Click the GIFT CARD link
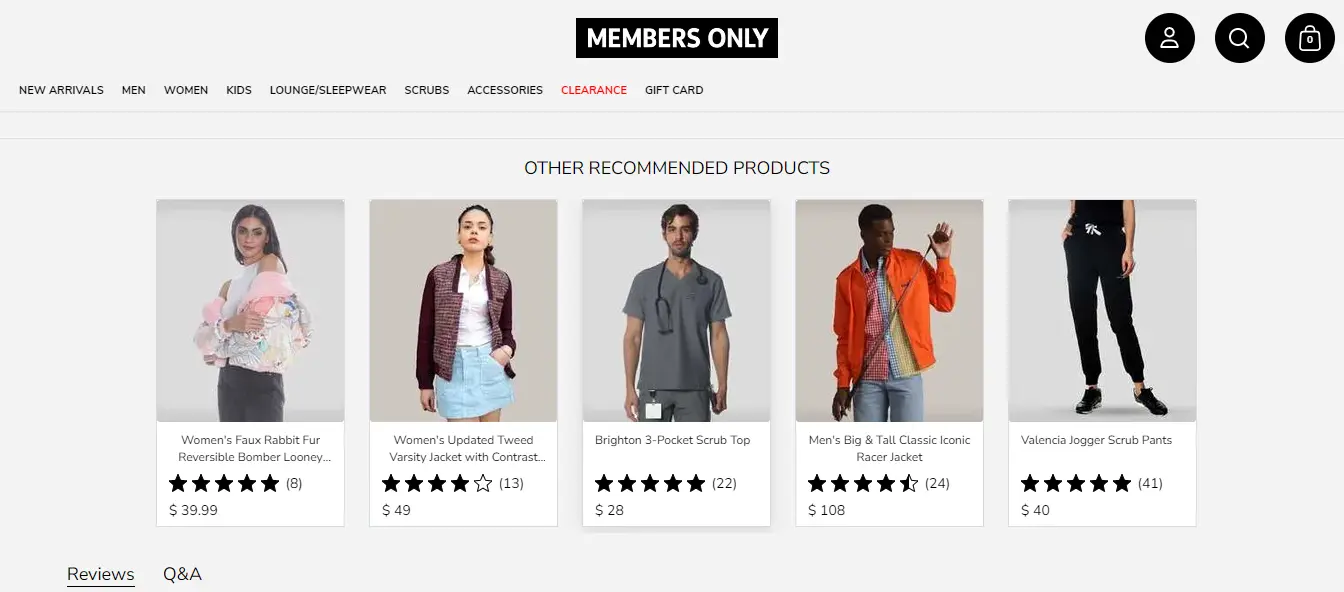The height and width of the screenshot is (592, 1344). [673, 90]
